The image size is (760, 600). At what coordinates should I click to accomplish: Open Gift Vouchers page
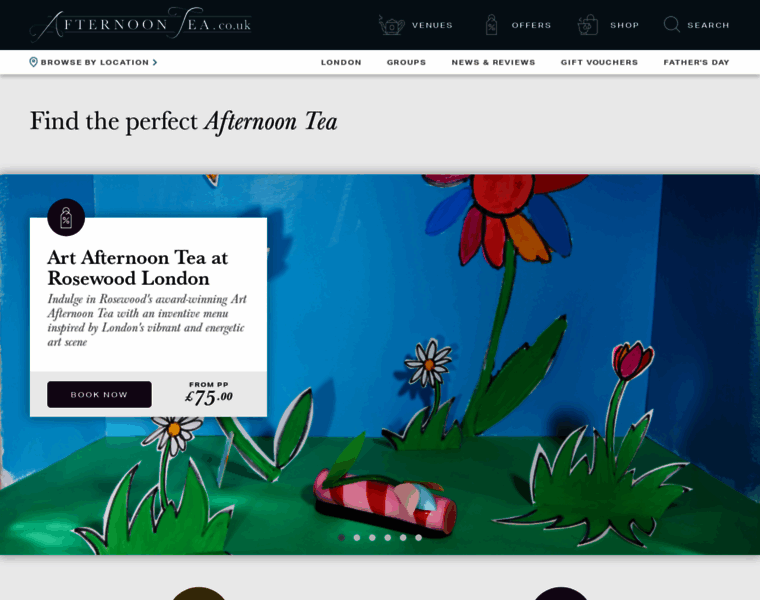coord(599,62)
